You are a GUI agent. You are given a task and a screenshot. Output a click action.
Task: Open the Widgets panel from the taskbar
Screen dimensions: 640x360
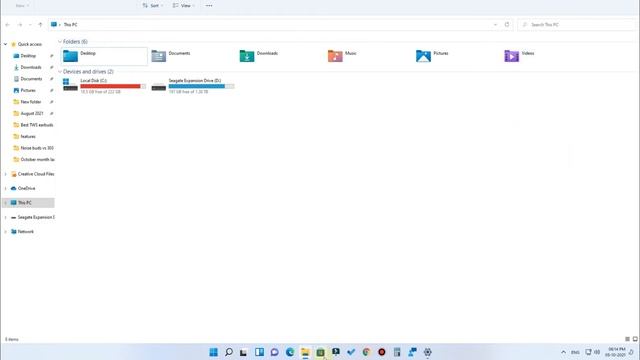pos(259,352)
